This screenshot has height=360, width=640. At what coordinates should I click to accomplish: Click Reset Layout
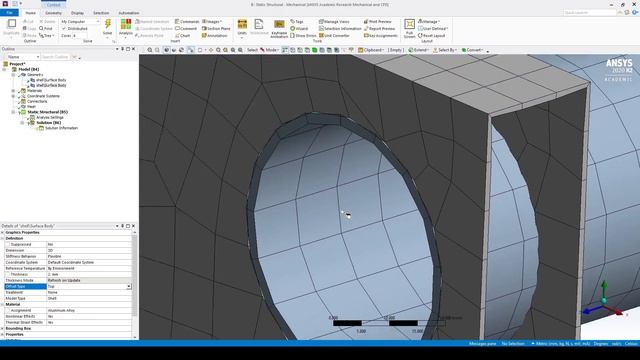point(431,36)
